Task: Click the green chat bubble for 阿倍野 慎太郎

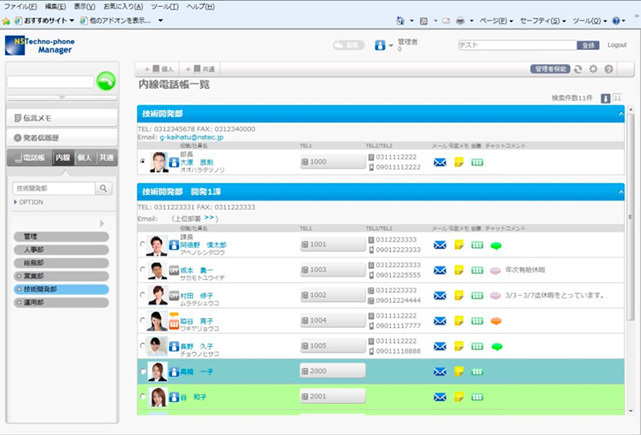Action: pyautogui.click(x=496, y=245)
